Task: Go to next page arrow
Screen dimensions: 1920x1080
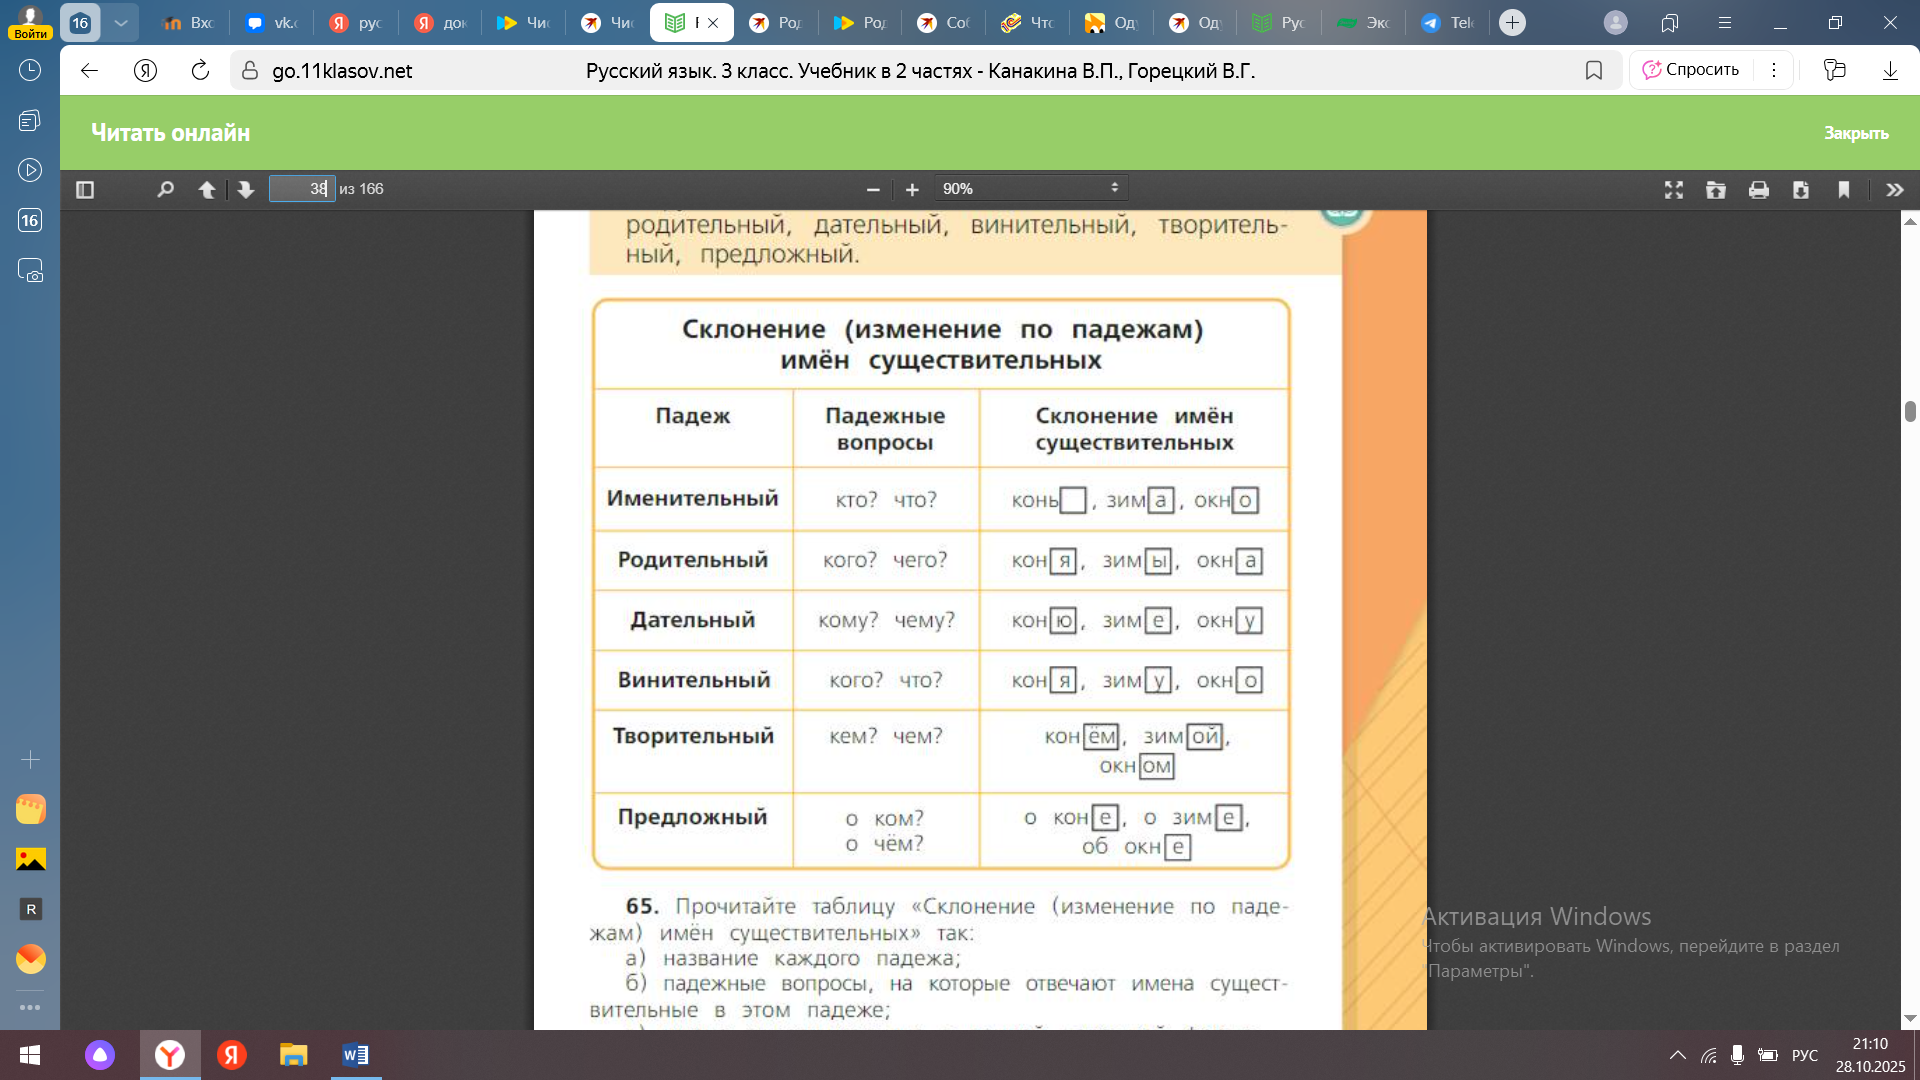Action: [246, 189]
